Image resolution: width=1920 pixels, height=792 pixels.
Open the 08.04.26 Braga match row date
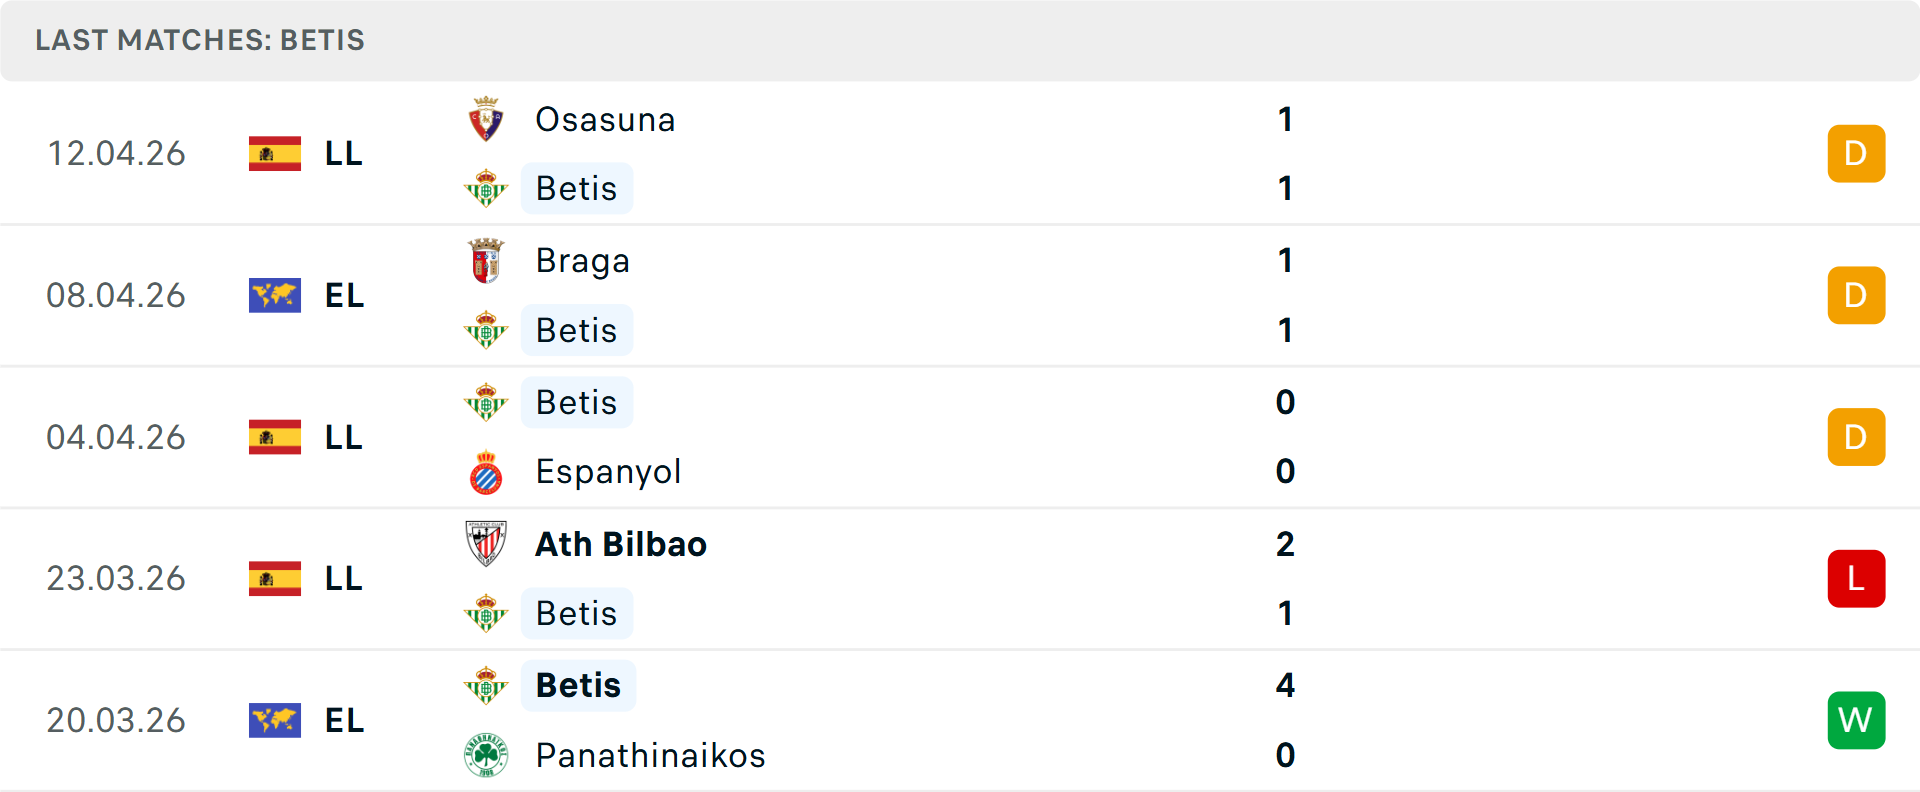pos(116,296)
